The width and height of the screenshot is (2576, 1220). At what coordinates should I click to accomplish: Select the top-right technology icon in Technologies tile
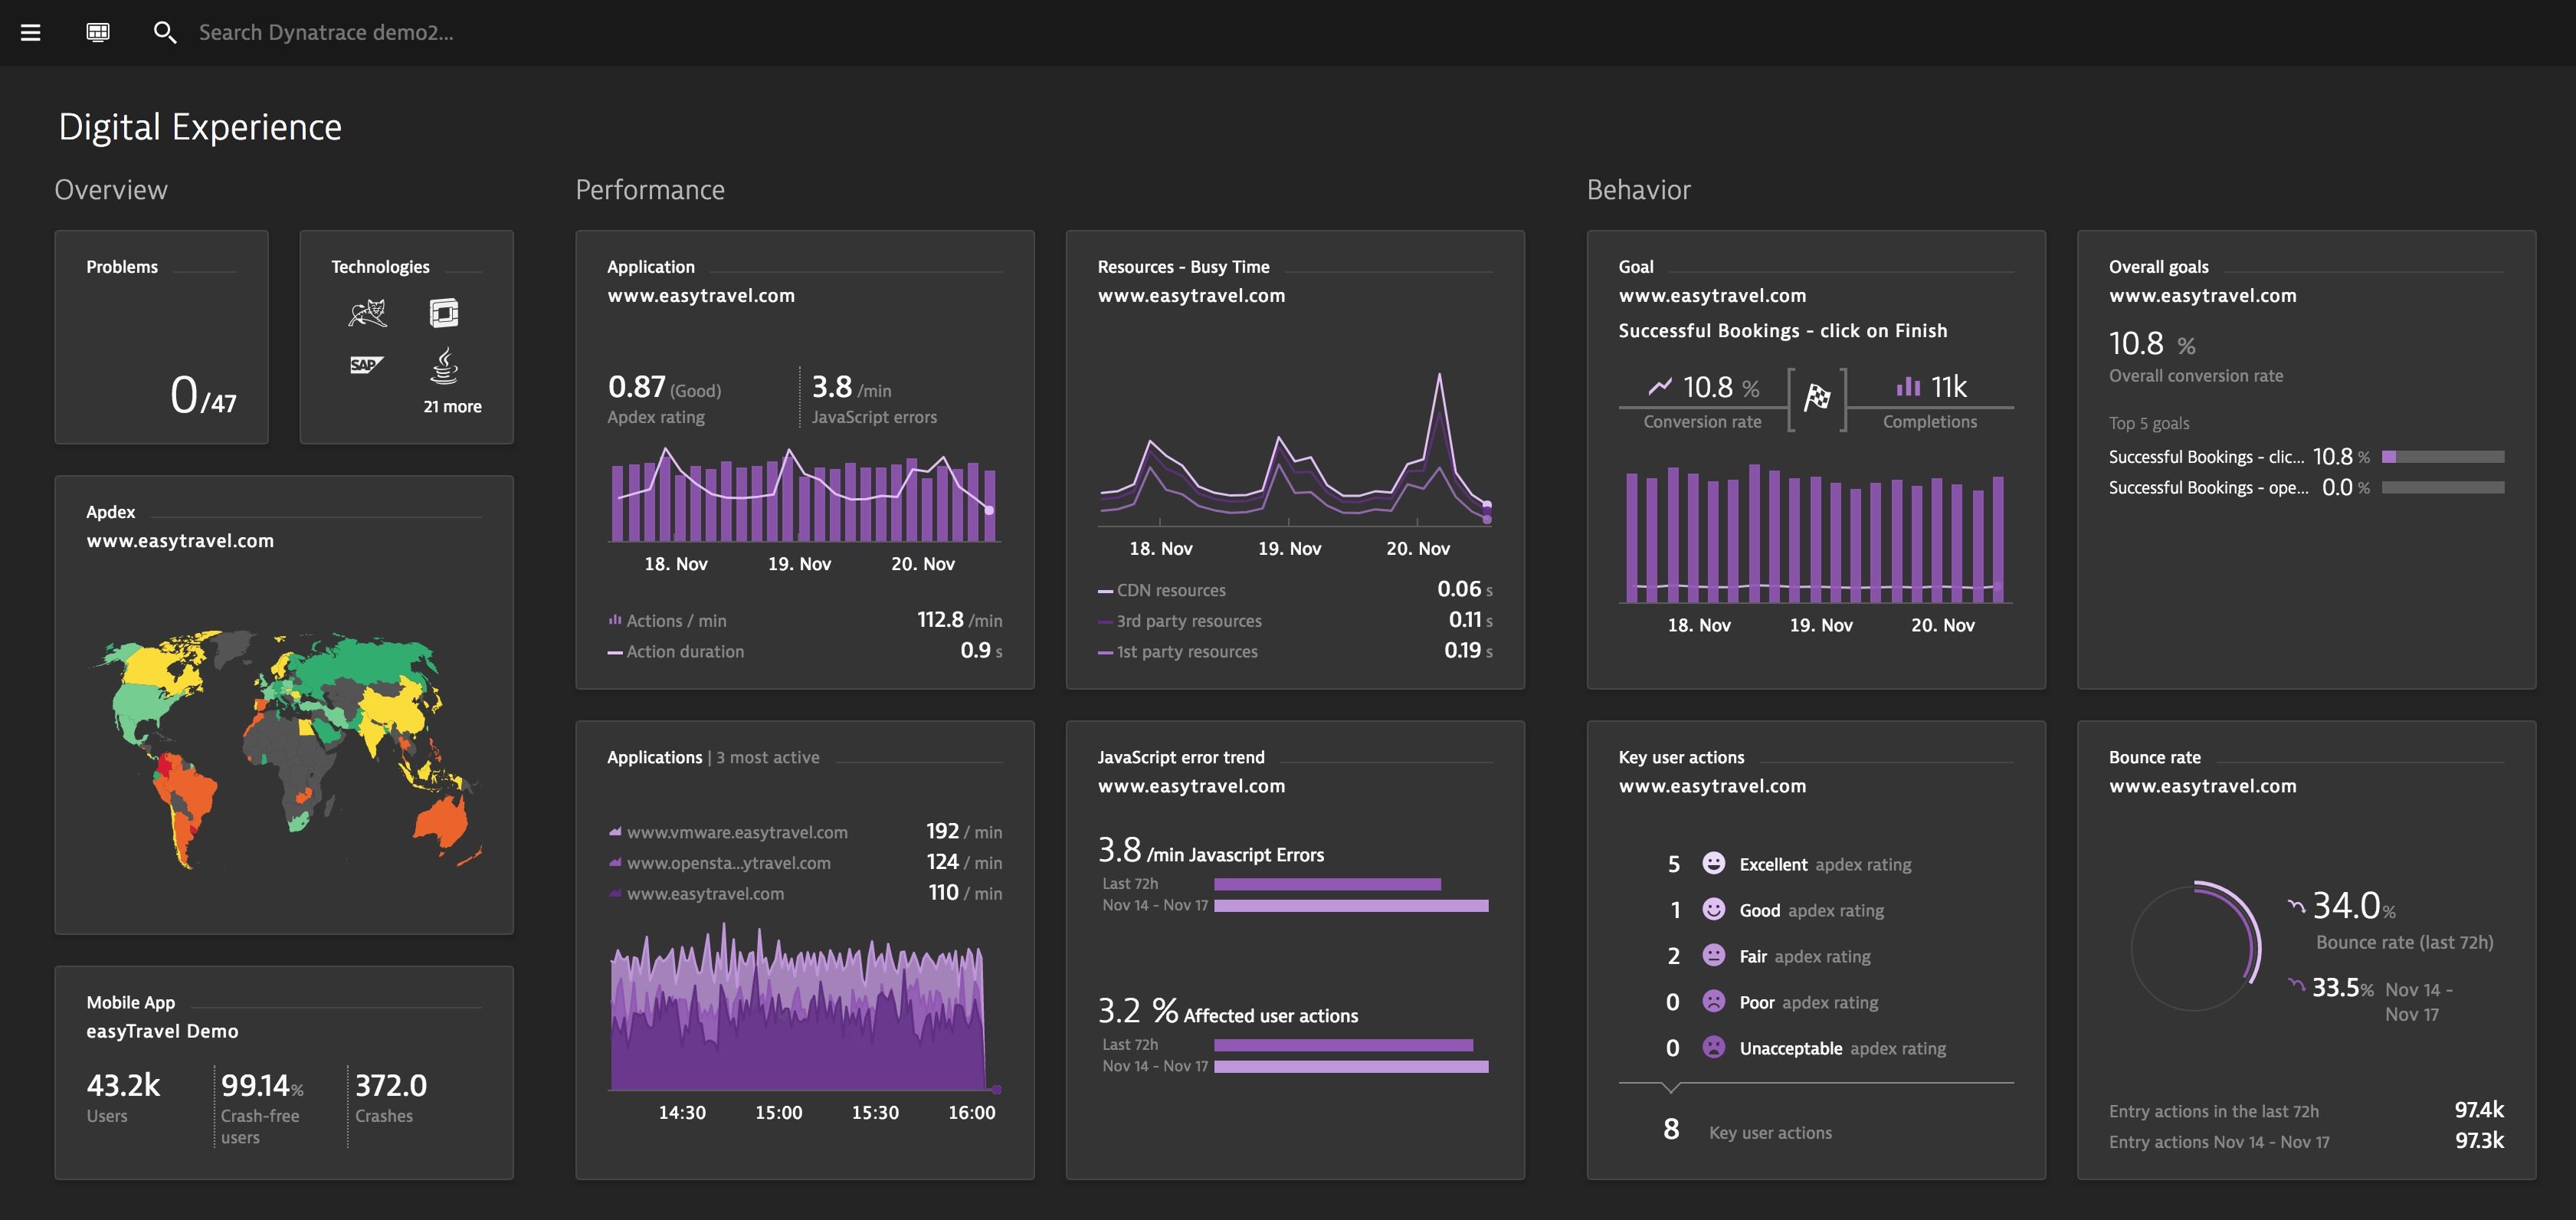(x=444, y=313)
